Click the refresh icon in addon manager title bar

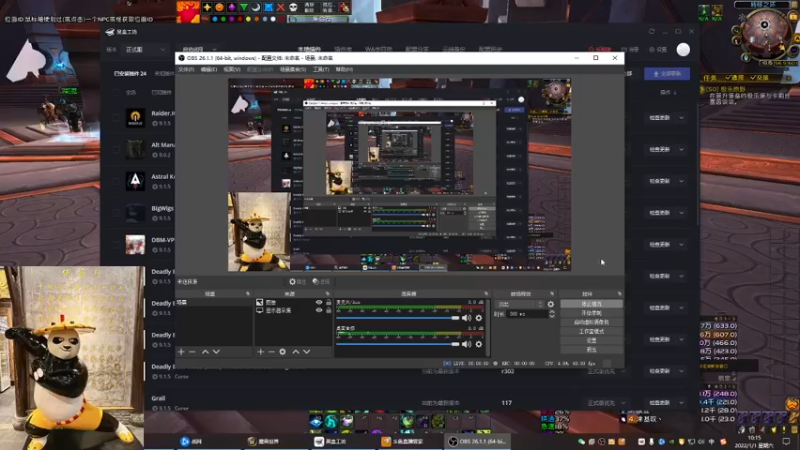tap(652, 32)
